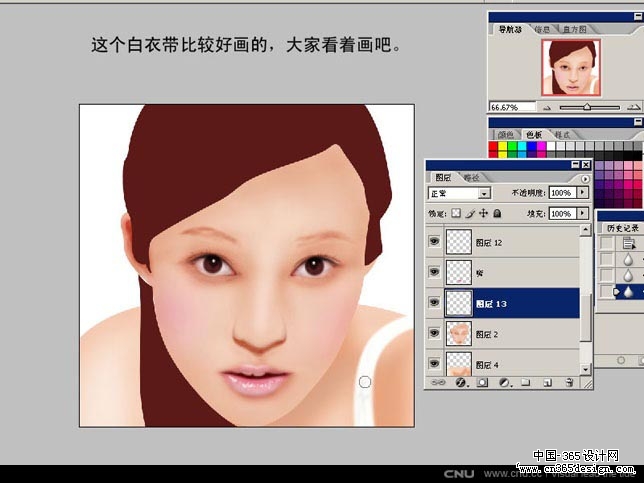The height and width of the screenshot is (483, 644).
Task: Click the create new layer icon
Action: [547, 383]
